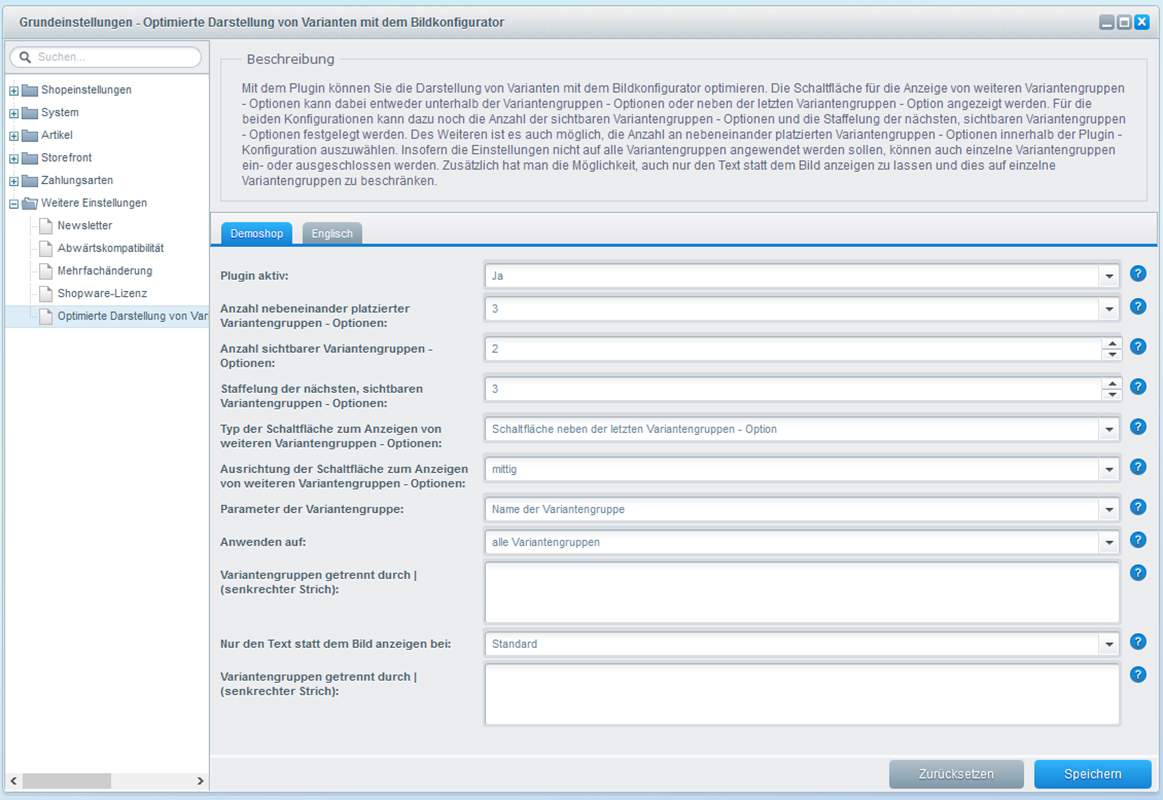Viewport: 1163px width, 800px height.
Task: Click the sidebar horizontal scrollbar thumb
Action: coord(67,781)
